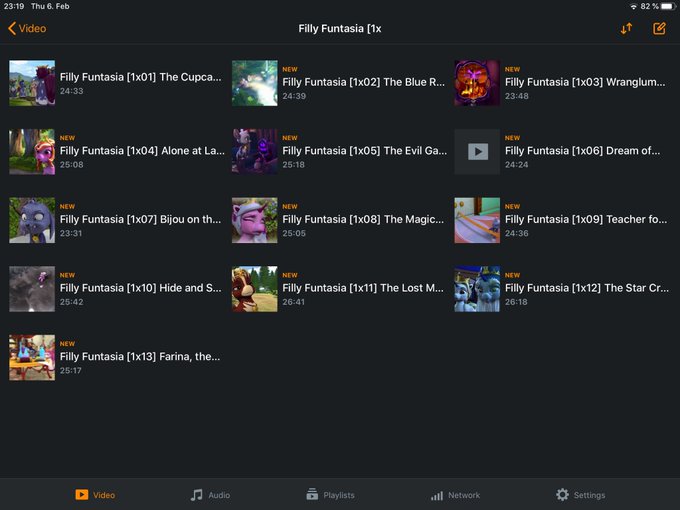The image size is (680, 510).
Task: Click the 26:41 duration of episode 1x11
Action: click(294, 302)
